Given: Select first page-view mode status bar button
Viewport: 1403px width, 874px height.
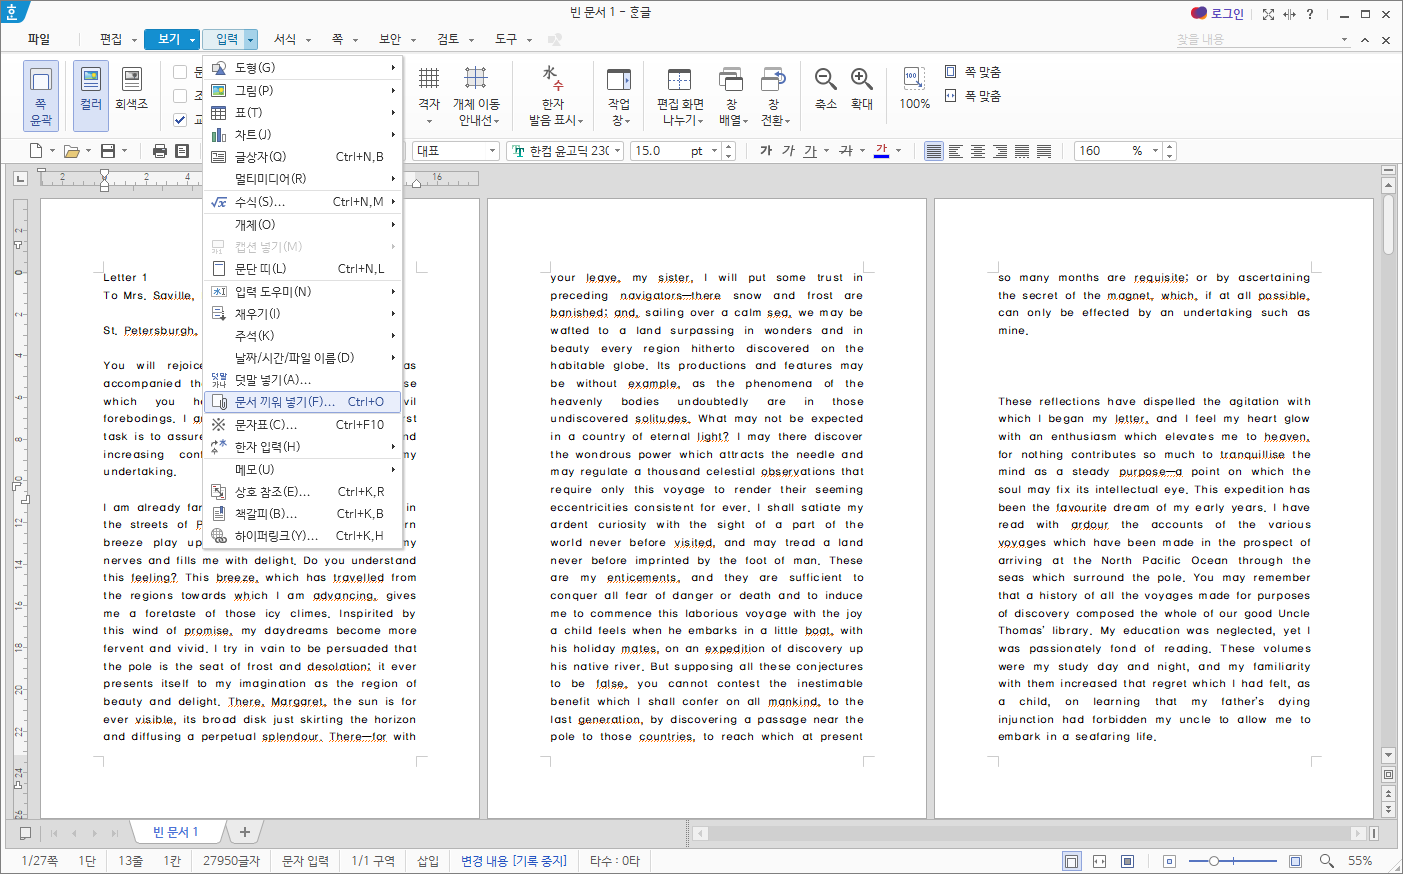Looking at the screenshot, I should pos(1071,861).
